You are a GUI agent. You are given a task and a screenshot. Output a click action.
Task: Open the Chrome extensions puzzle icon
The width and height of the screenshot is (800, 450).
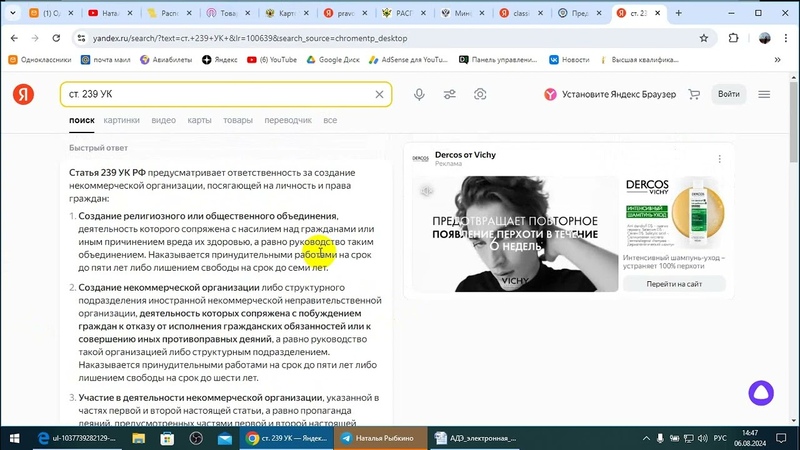point(733,38)
